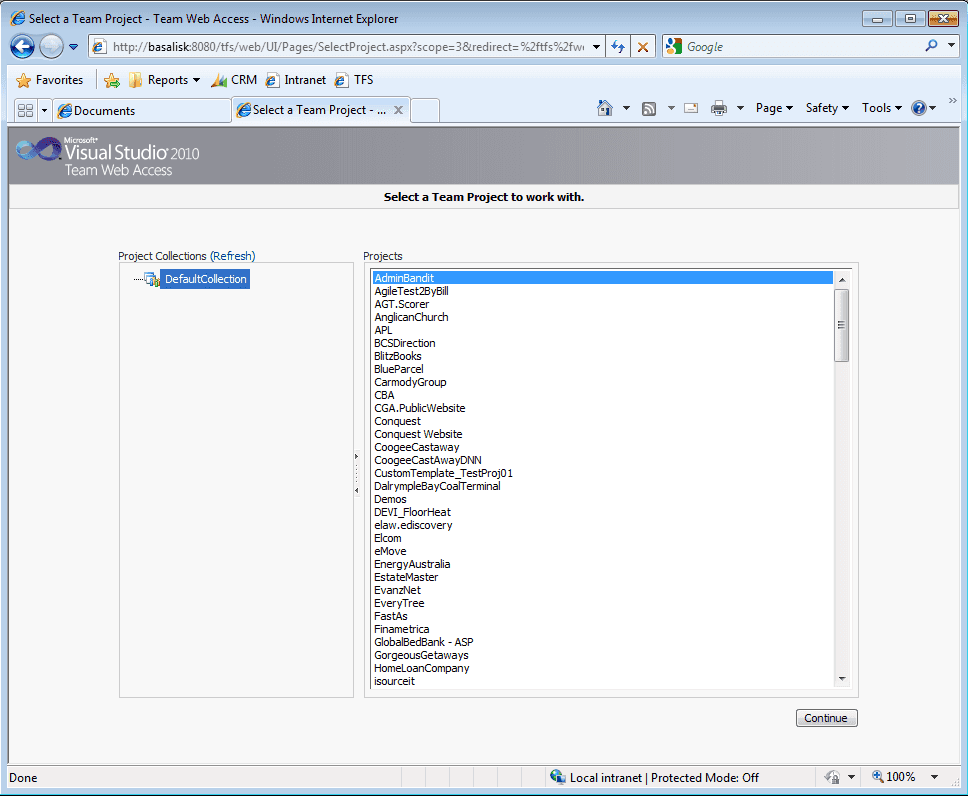Click the Print icon in command bar
This screenshot has height=796, width=968.
point(718,109)
